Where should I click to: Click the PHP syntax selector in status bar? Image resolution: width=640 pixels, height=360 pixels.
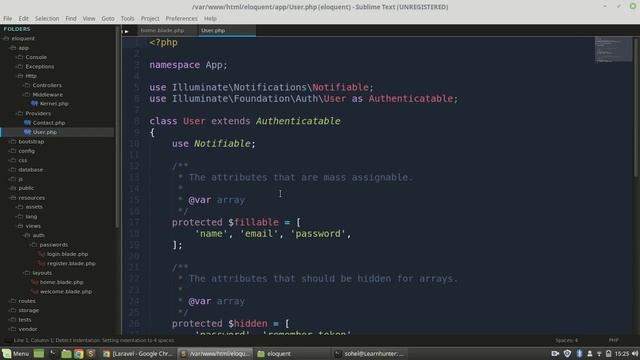click(613, 340)
